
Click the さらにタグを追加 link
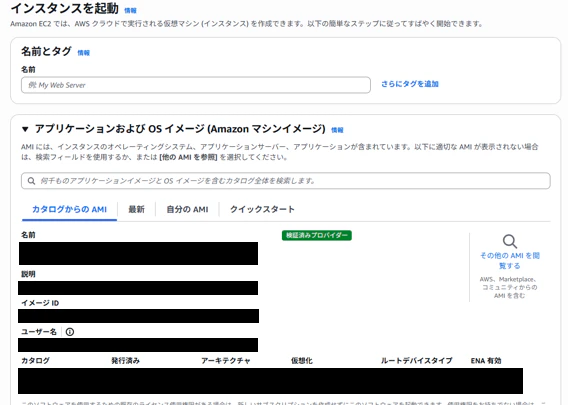tap(410, 84)
